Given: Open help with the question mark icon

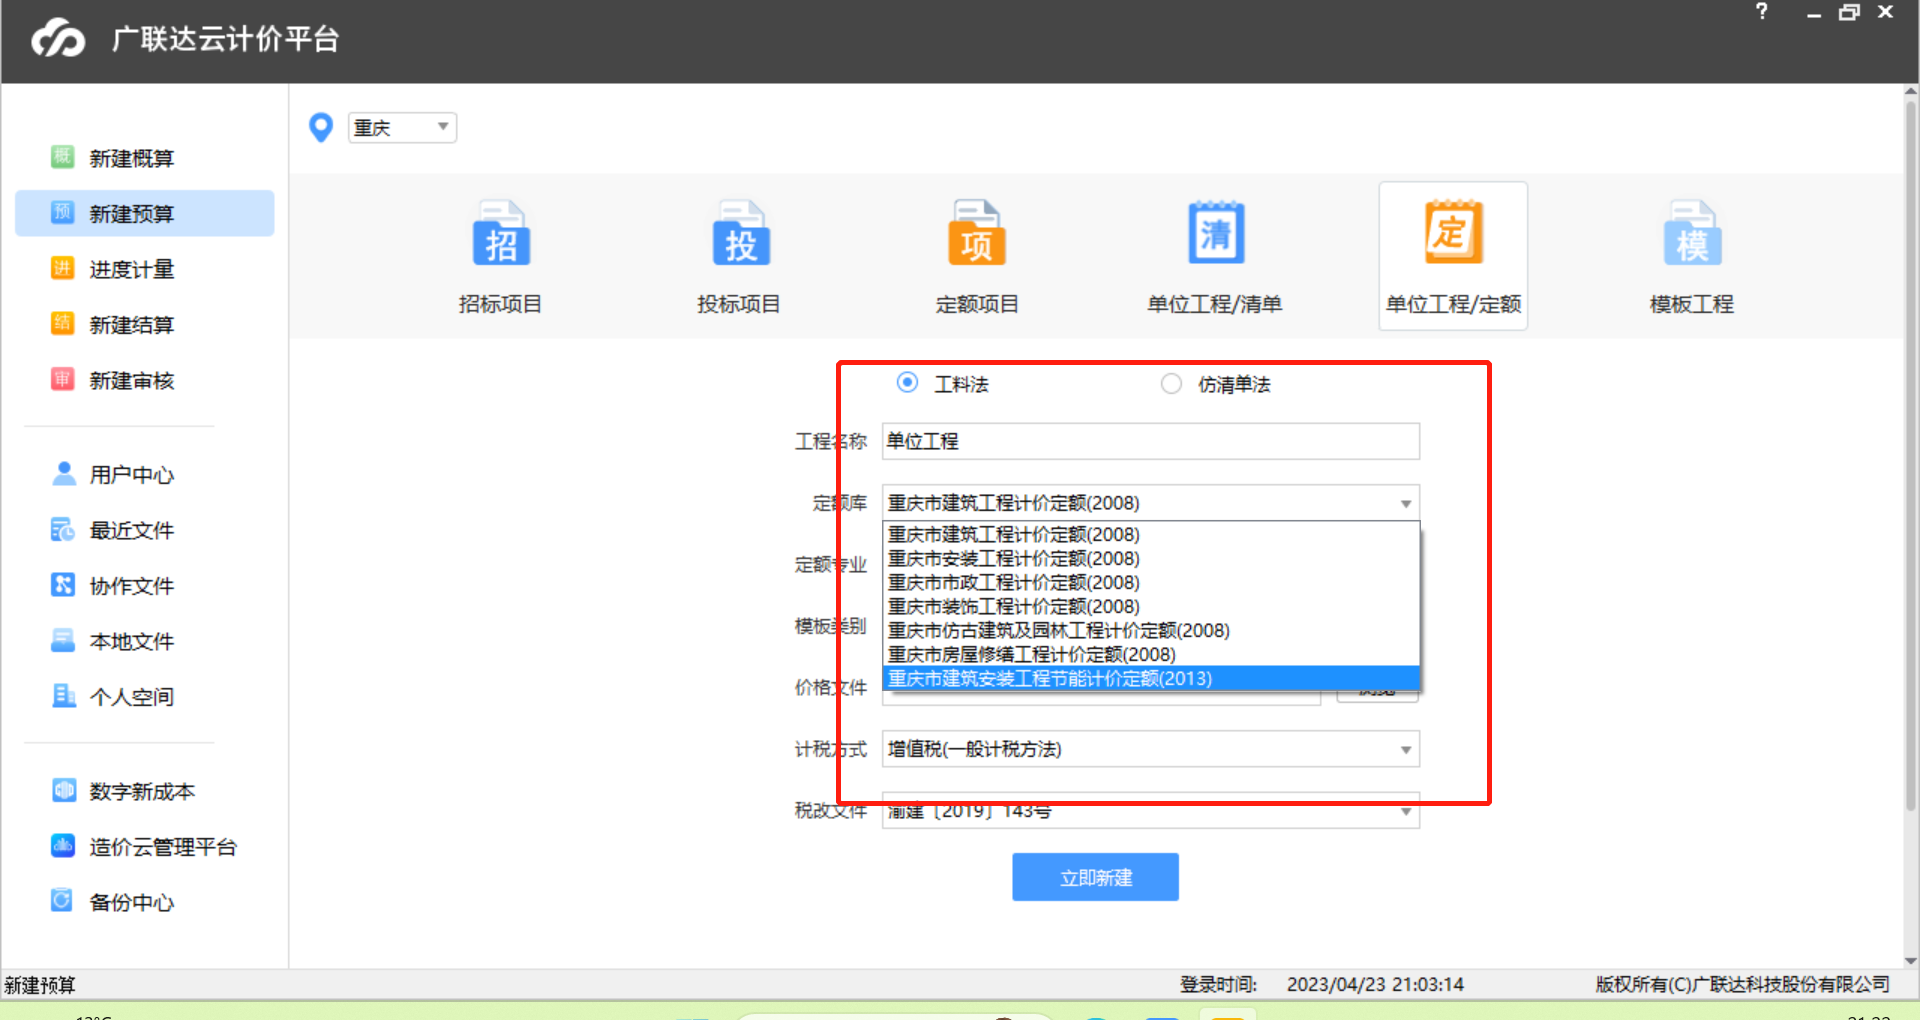Looking at the screenshot, I should tap(1762, 12).
